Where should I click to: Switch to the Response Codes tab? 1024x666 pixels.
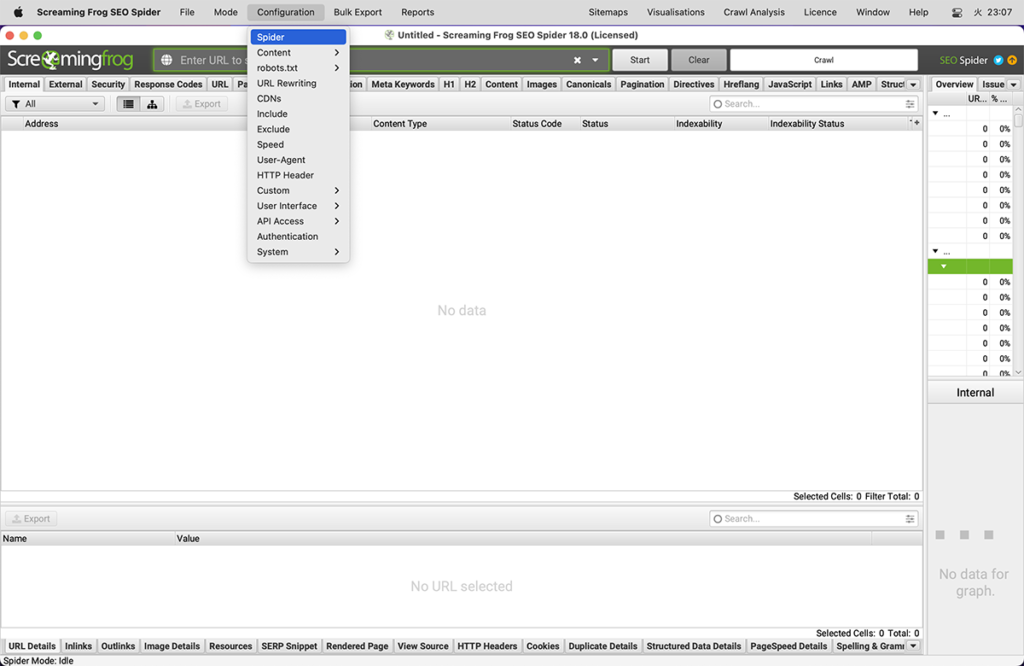tap(168, 84)
